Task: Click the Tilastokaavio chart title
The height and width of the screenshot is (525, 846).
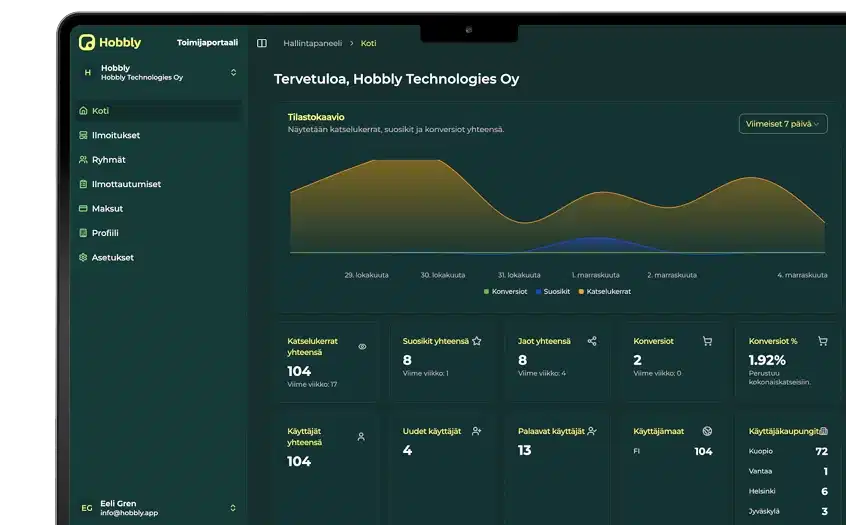Action: 316,117
